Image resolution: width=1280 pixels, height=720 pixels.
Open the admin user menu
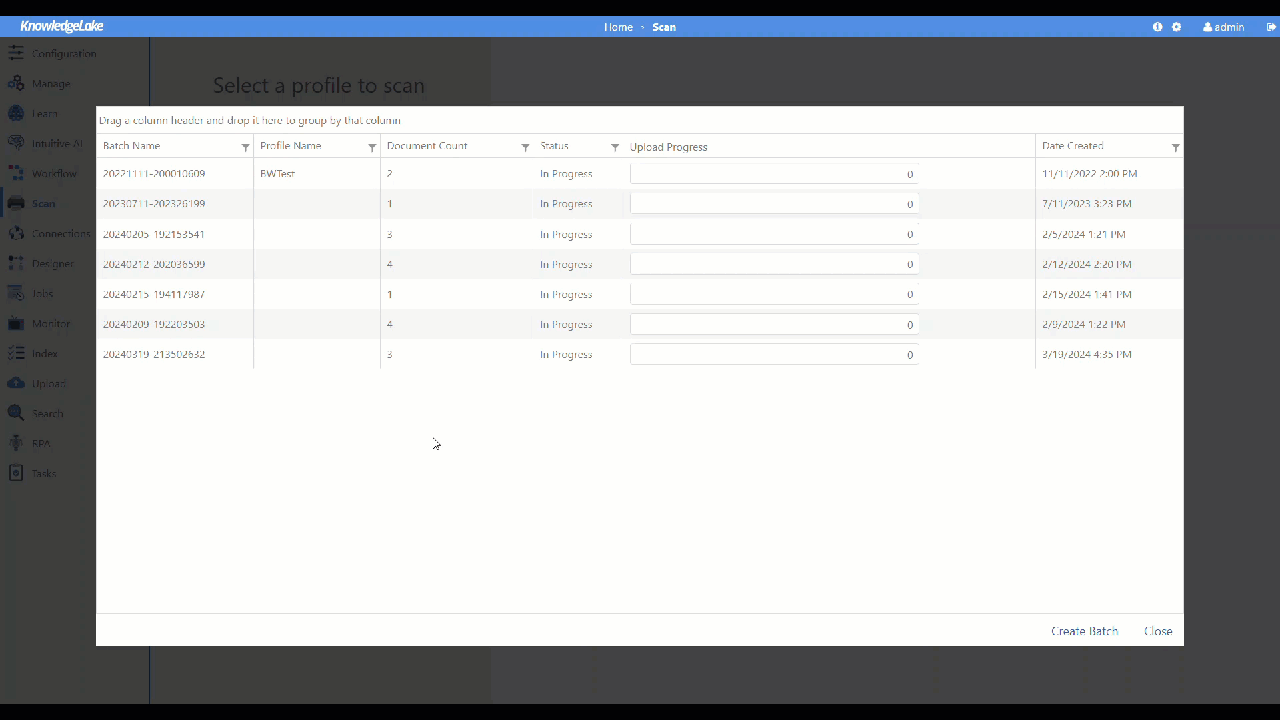(1223, 27)
